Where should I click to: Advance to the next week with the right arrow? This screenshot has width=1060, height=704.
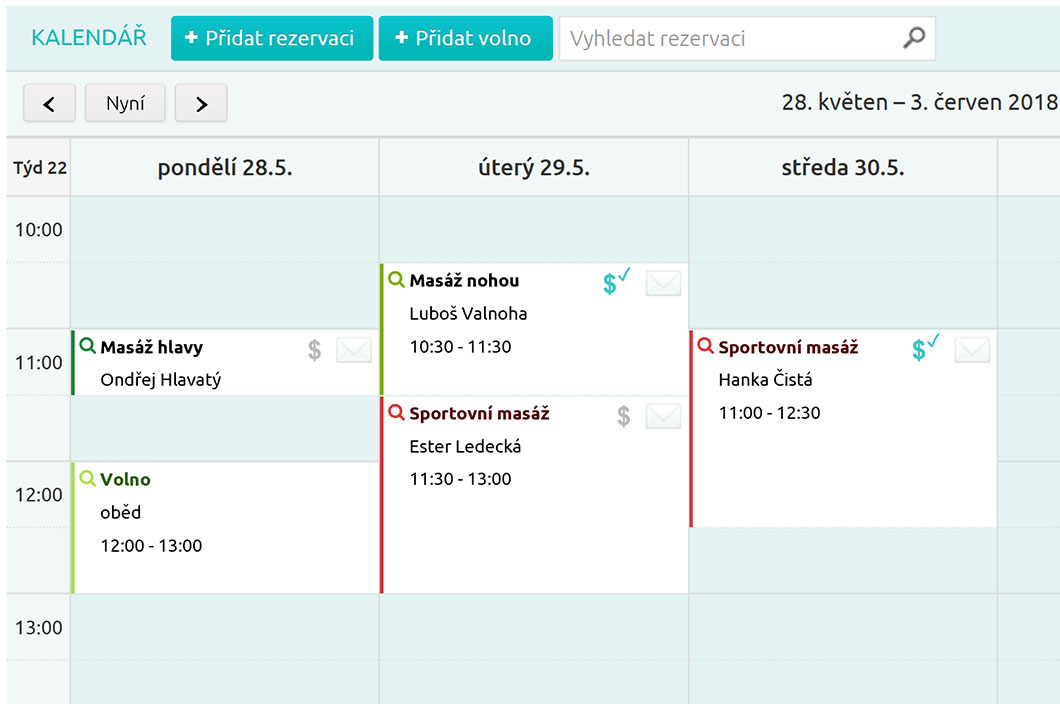[x=201, y=102]
